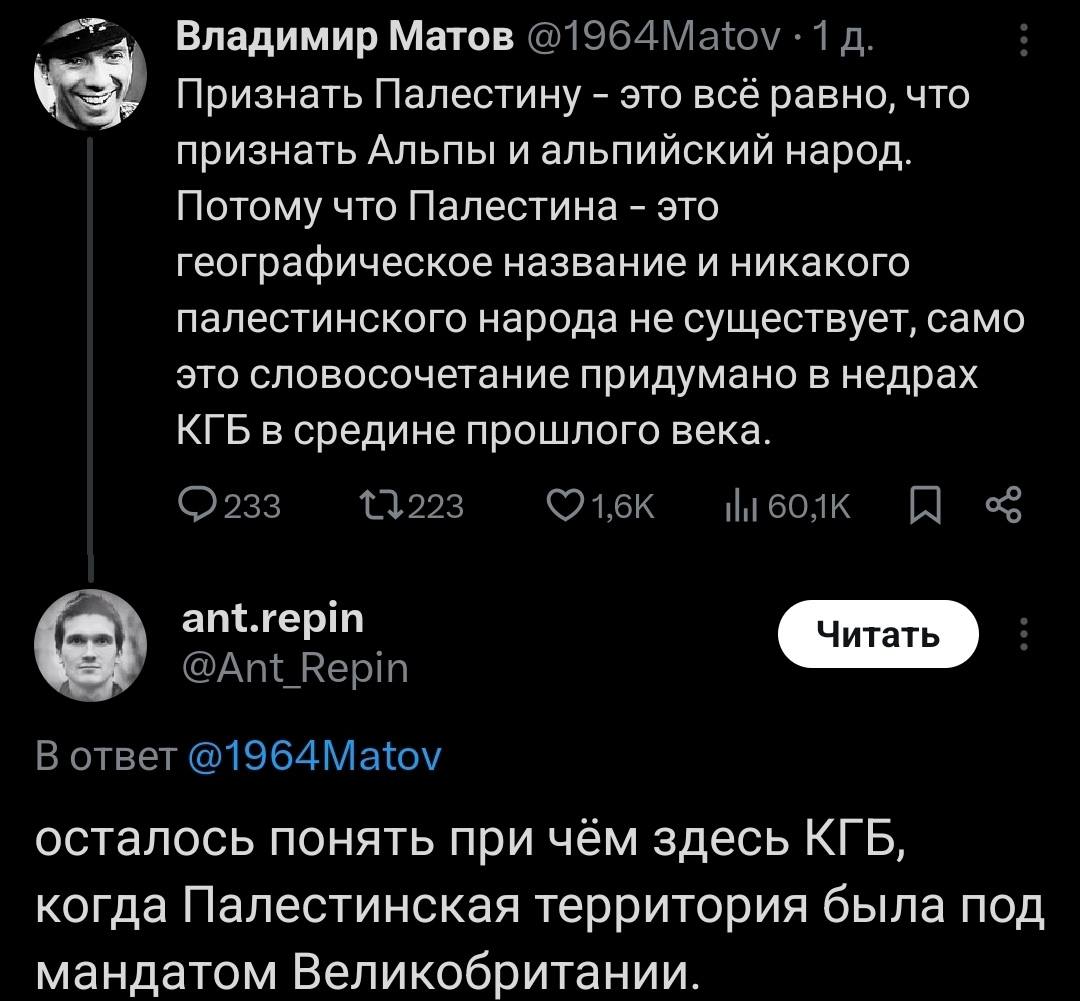Open ant.repin's profile avatar
The image size is (1080, 1001).
coord(90,643)
